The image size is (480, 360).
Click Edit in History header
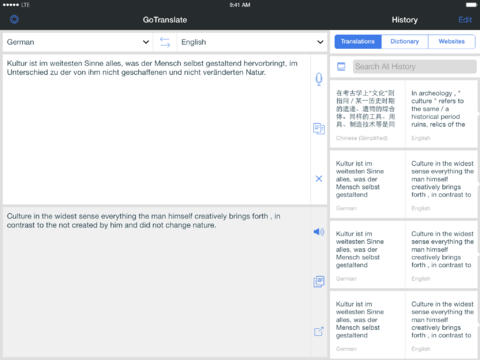[x=465, y=20]
